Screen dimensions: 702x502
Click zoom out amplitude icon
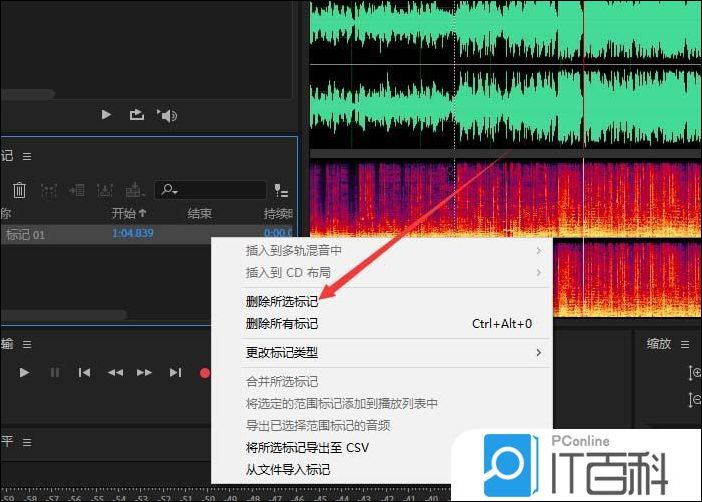tap(694, 399)
